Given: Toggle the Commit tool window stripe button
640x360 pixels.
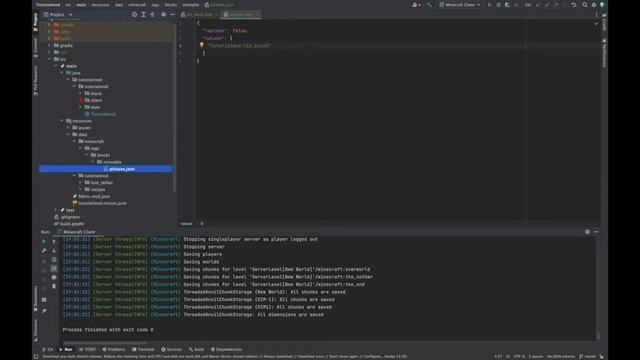Looking at the screenshot, I should tap(36, 48).
